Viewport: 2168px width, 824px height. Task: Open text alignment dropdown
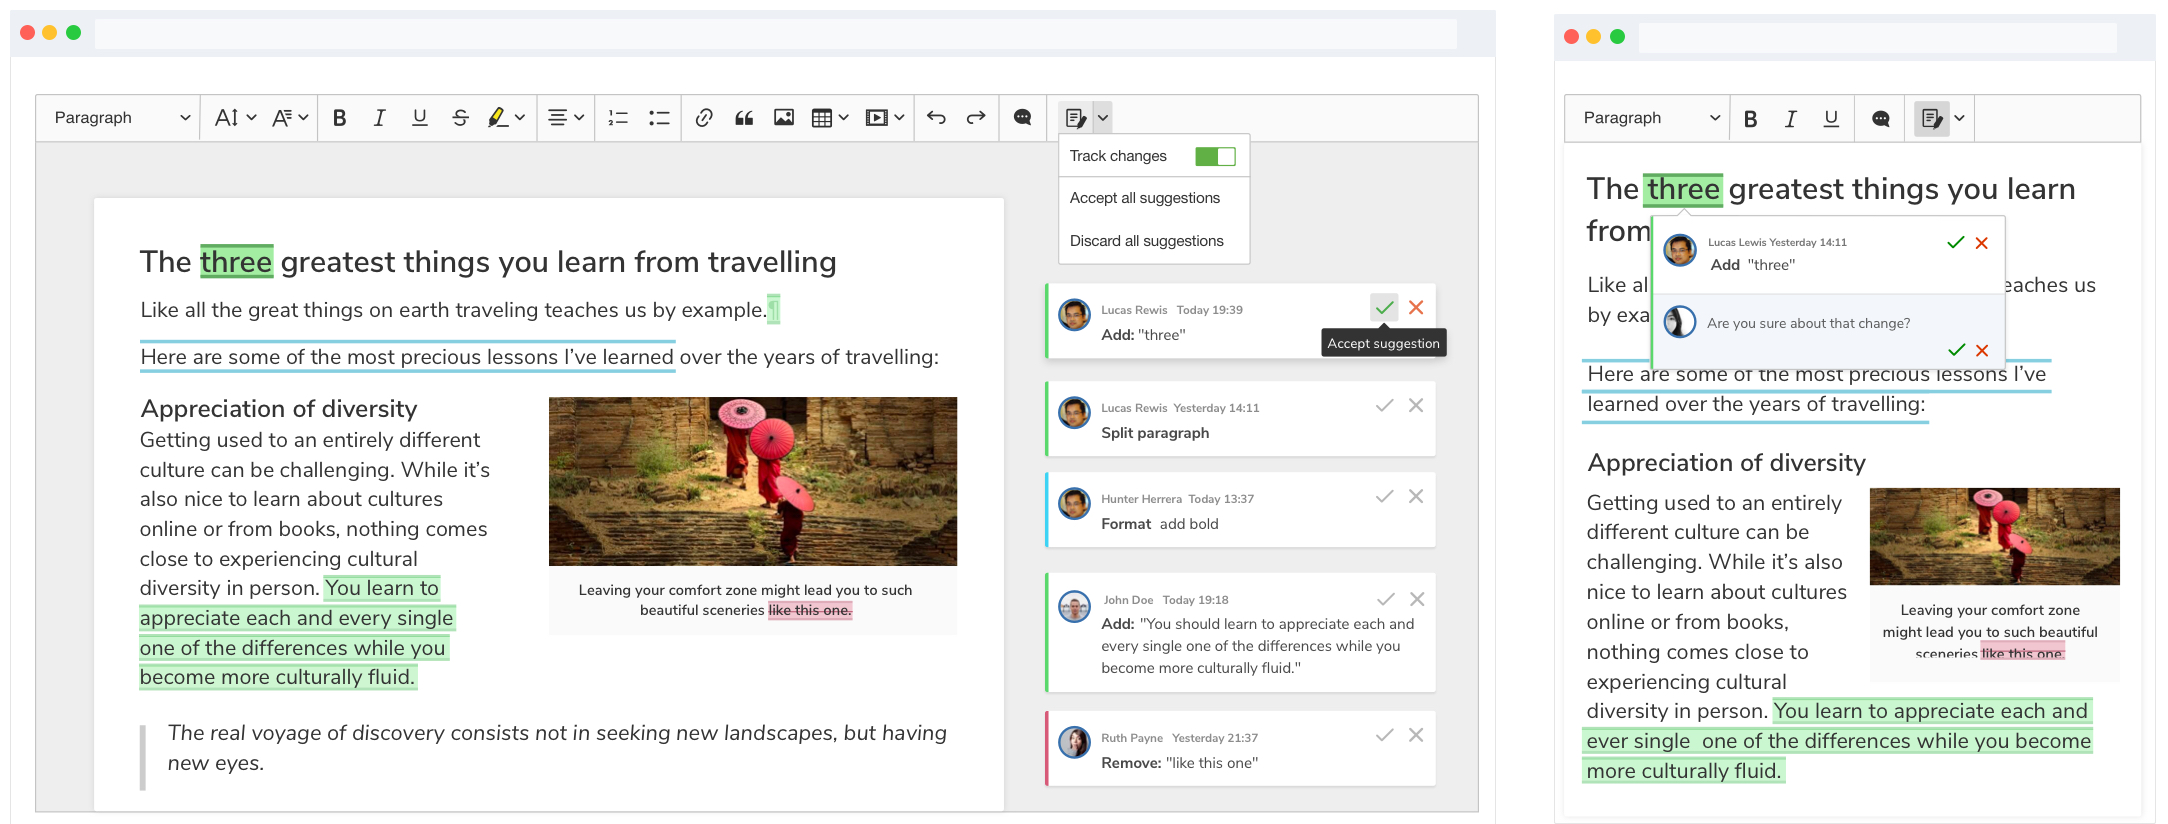click(566, 118)
